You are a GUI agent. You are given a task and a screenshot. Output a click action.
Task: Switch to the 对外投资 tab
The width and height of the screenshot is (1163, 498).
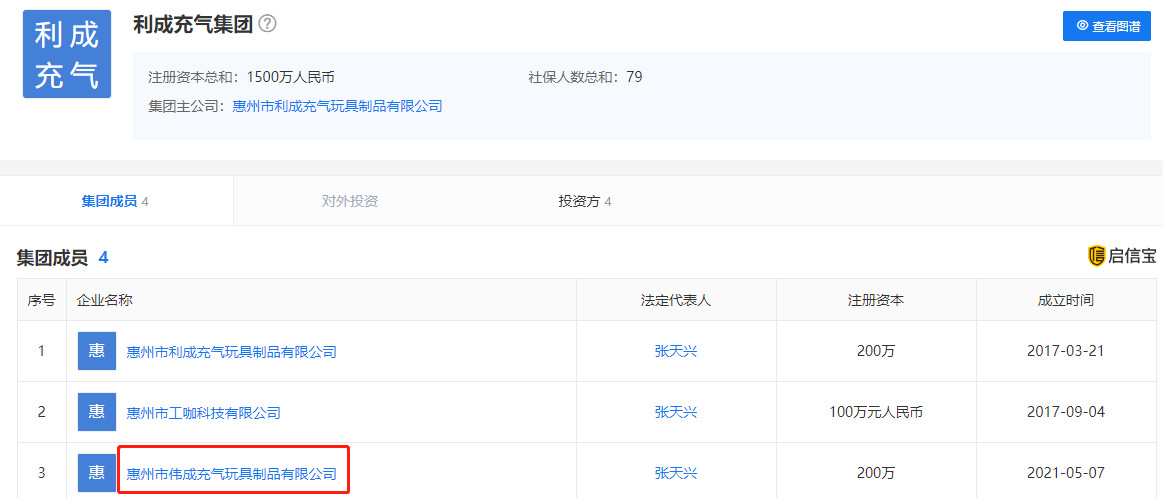point(350,201)
